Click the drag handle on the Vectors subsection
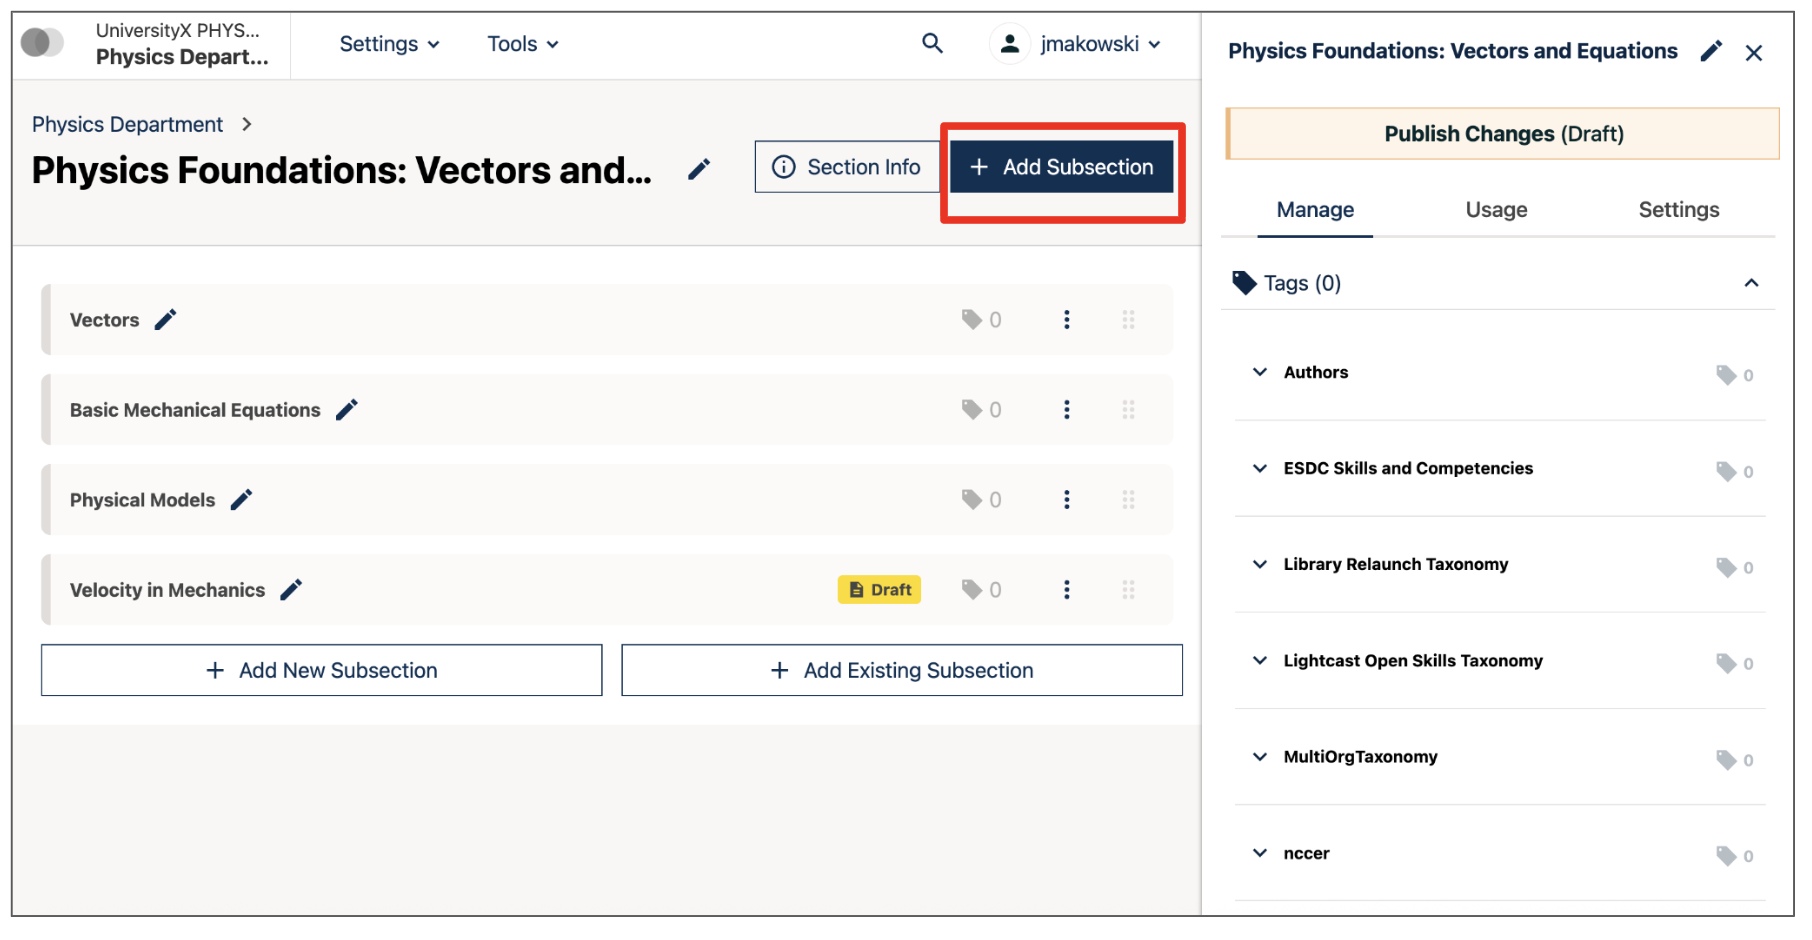Screen dimensions: 1812x940 point(1128,319)
